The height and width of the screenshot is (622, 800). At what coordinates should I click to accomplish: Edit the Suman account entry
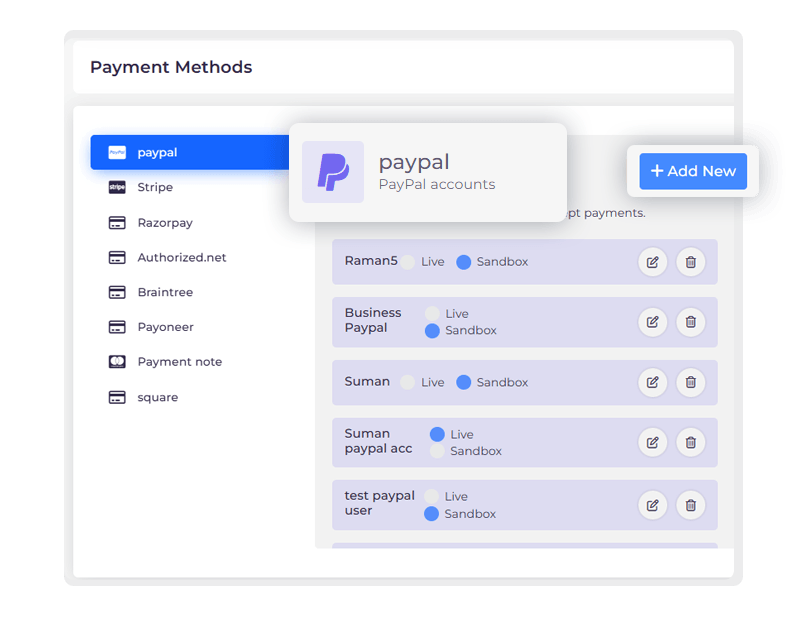(652, 382)
